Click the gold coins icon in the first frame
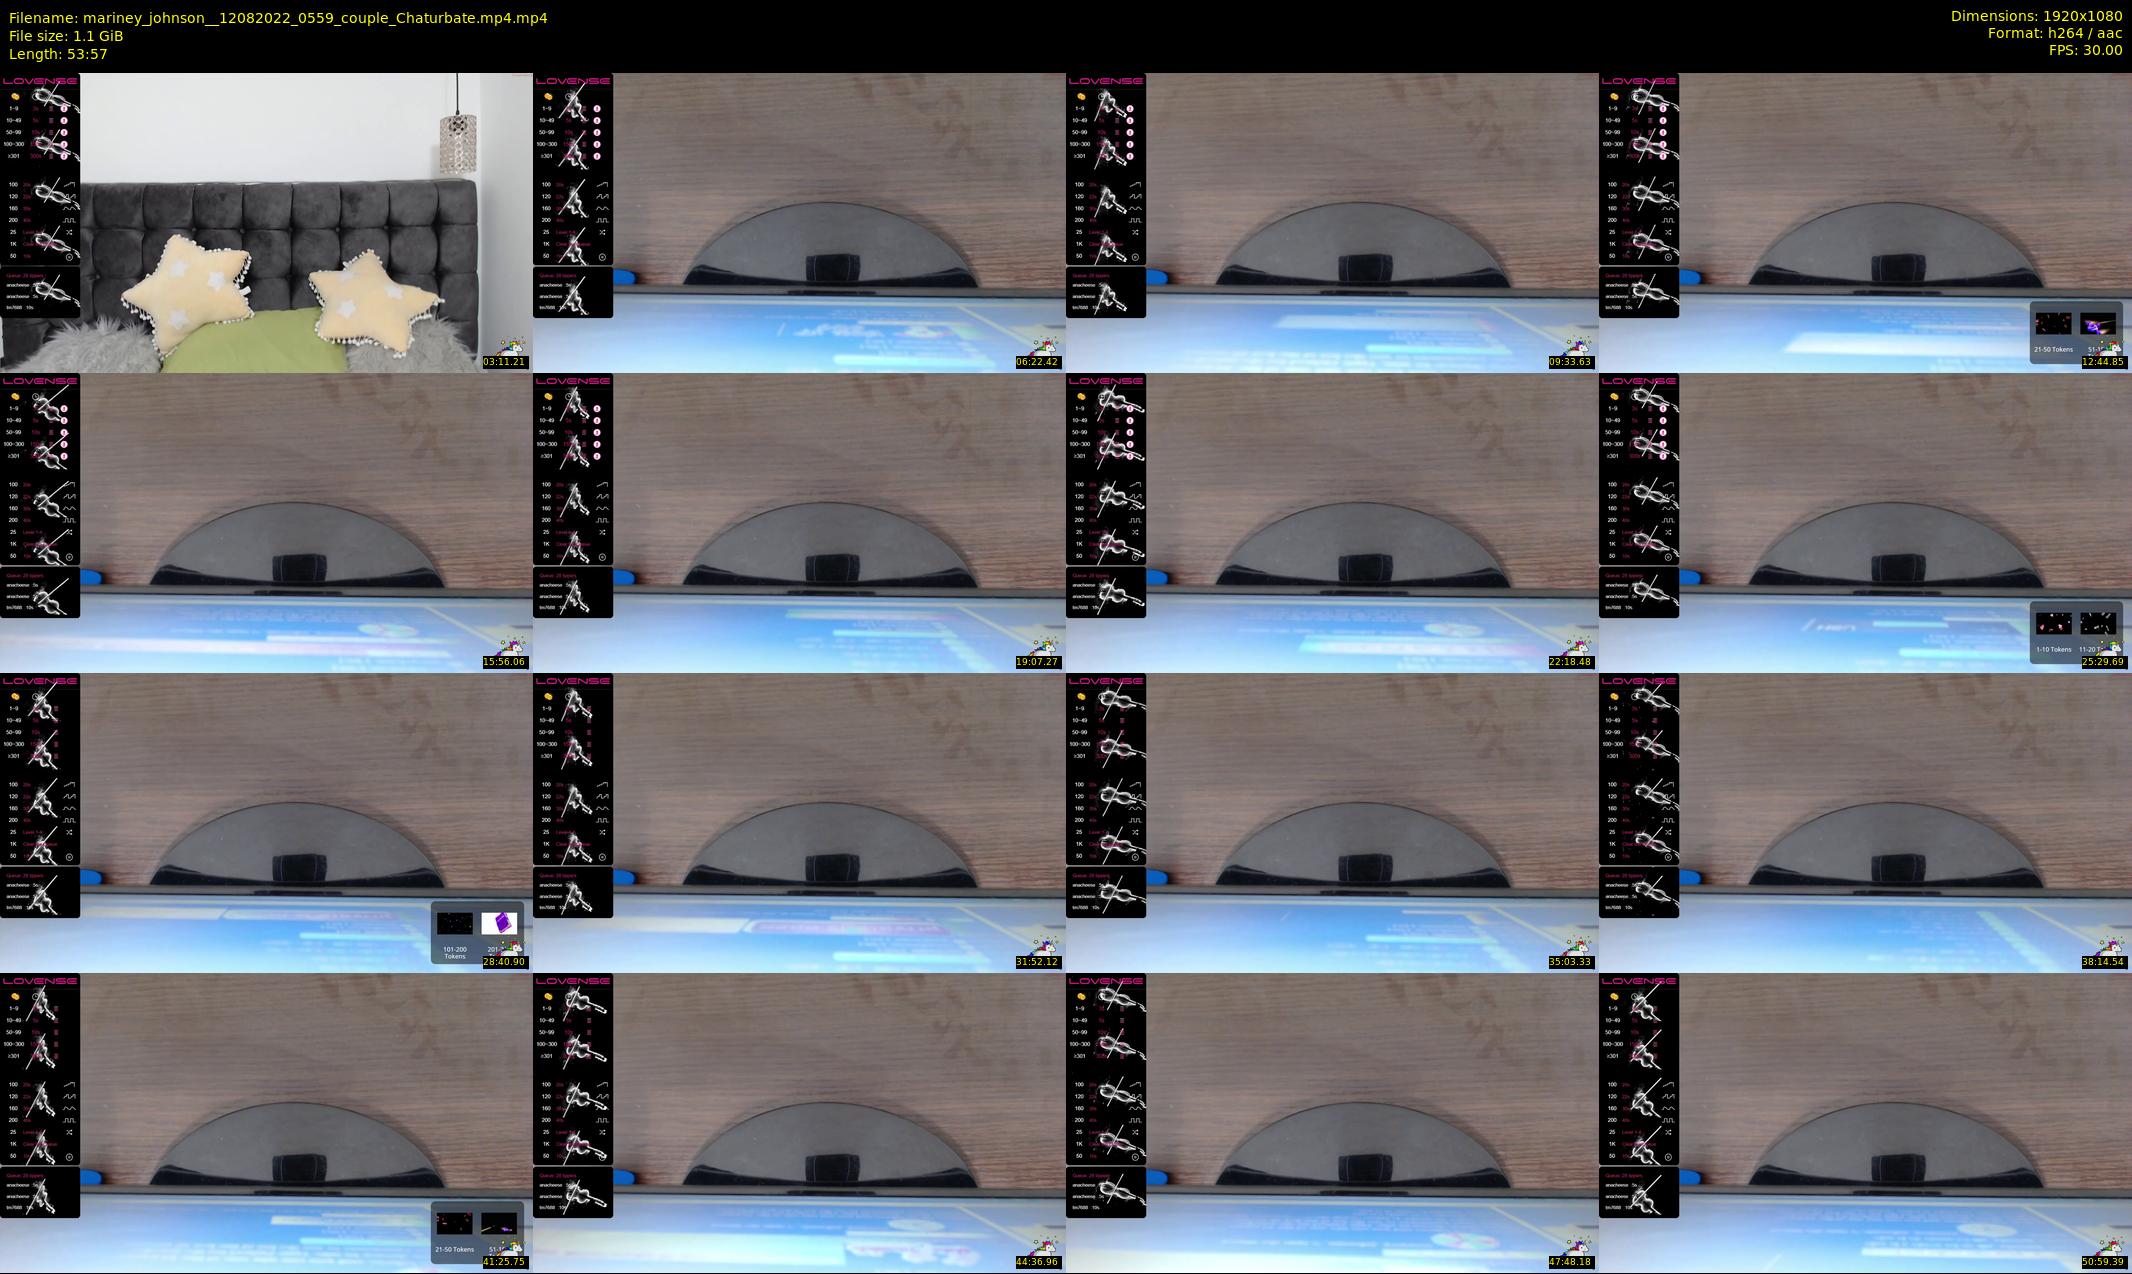Image resolution: width=2132 pixels, height=1274 pixels. [15, 97]
